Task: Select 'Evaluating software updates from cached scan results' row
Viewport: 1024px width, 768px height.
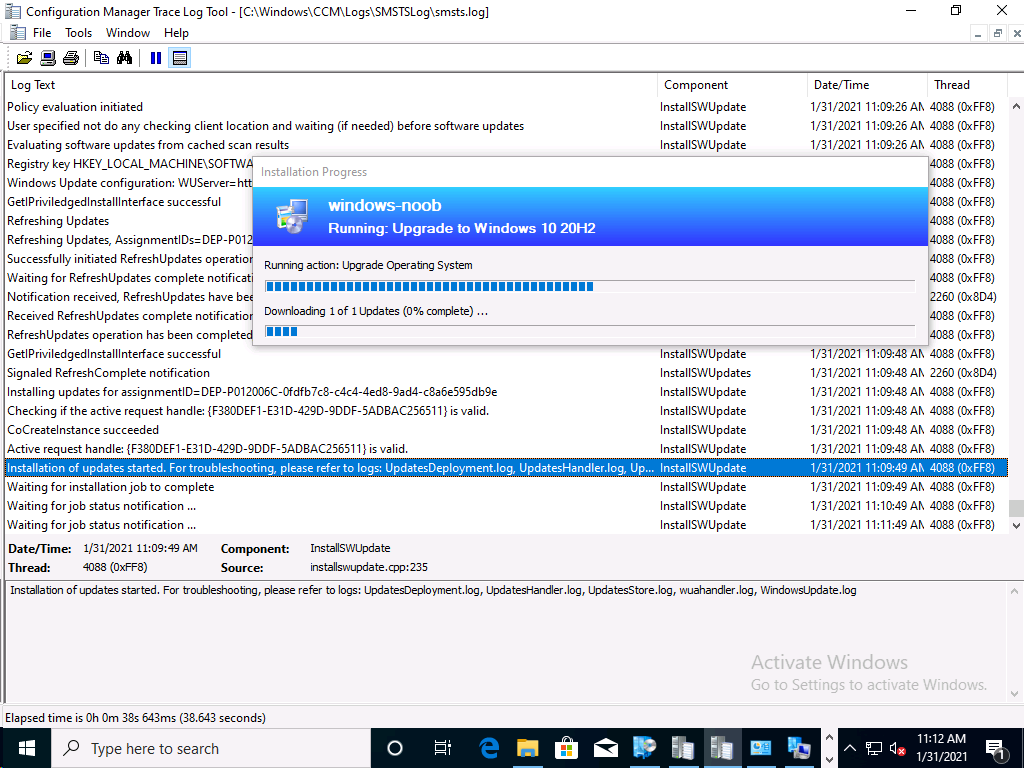Action: [506, 144]
